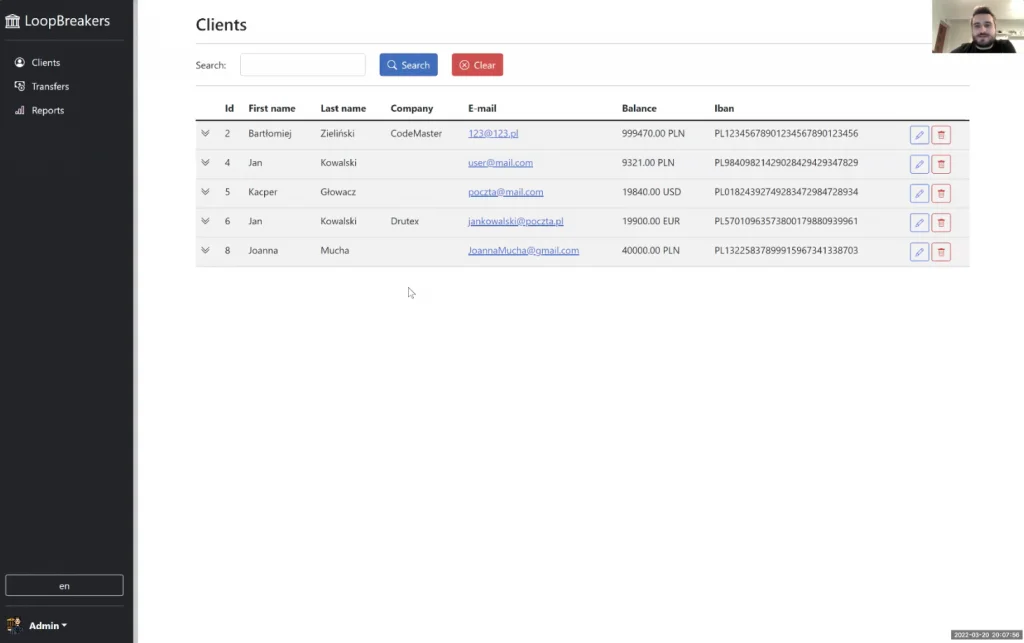This screenshot has height=643, width=1024.
Task: Open the jankowalski@poczta.pl email link
Action: point(515,221)
